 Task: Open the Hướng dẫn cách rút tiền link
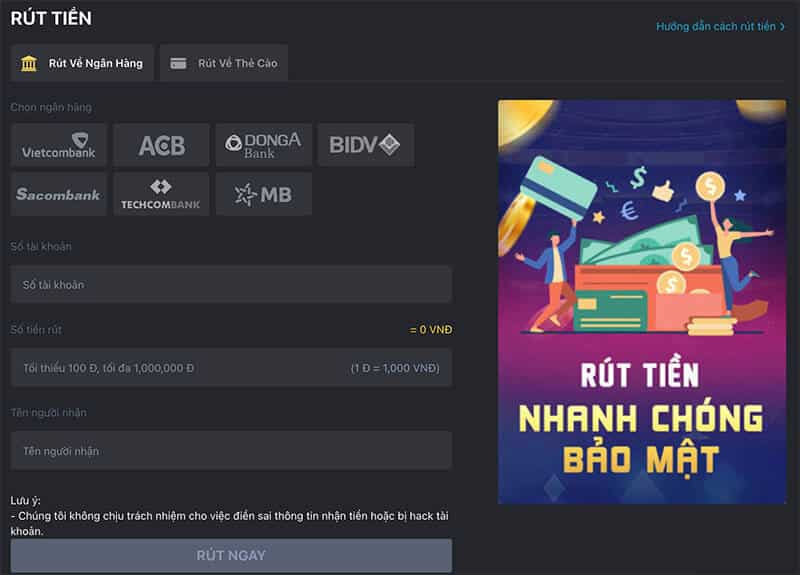pyautogui.click(x=715, y=27)
